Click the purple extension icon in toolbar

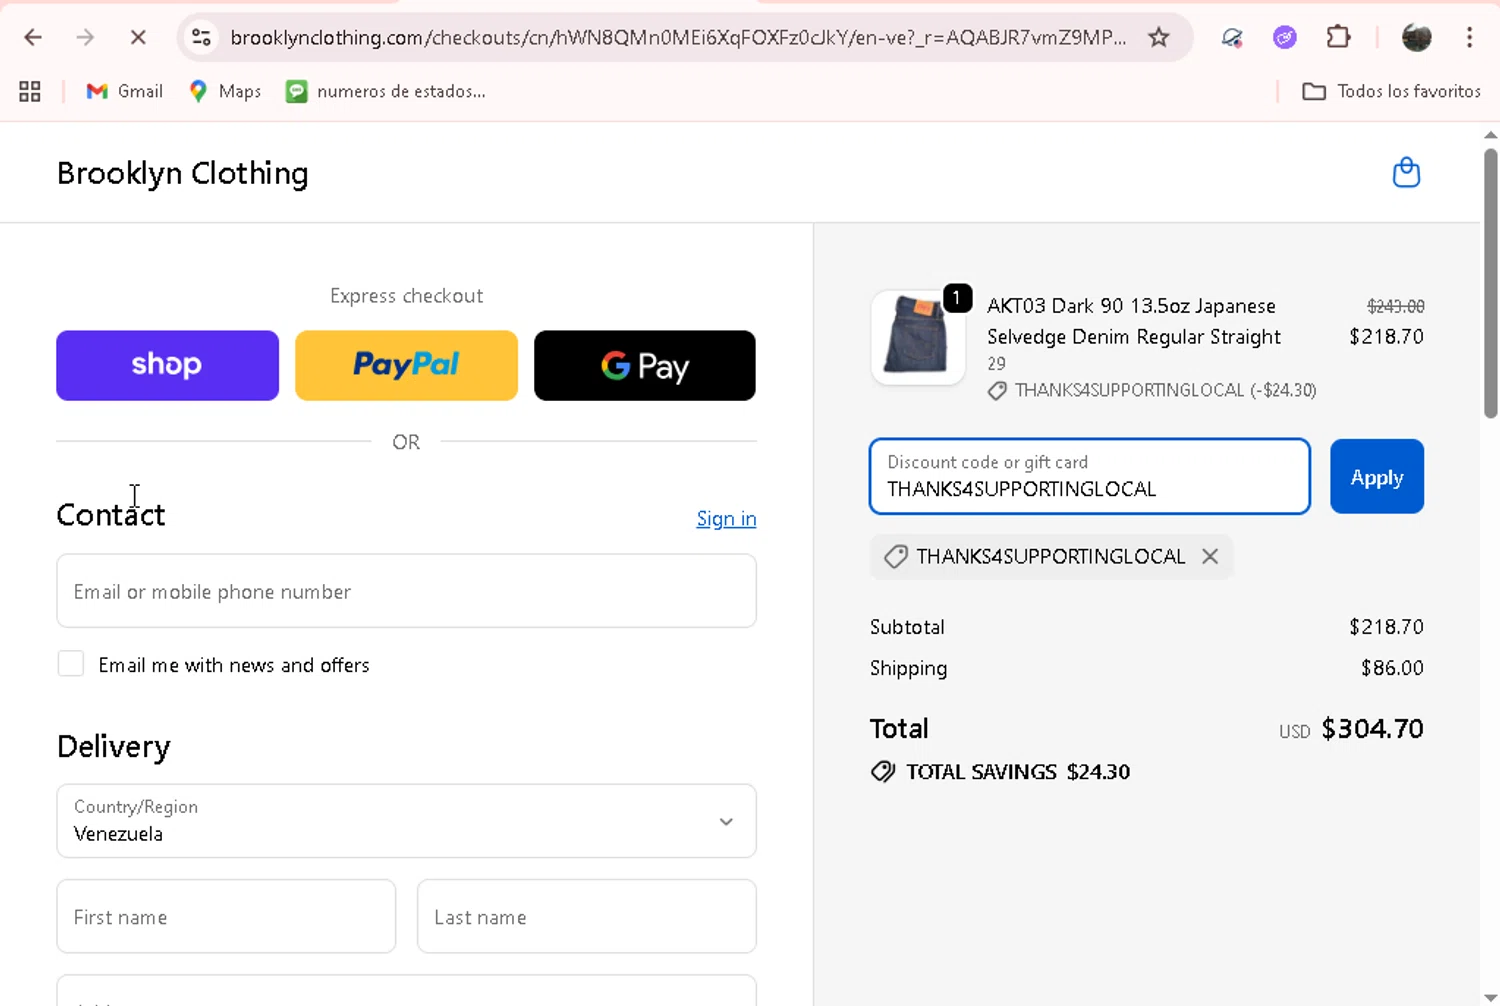[x=1285, y=38]
